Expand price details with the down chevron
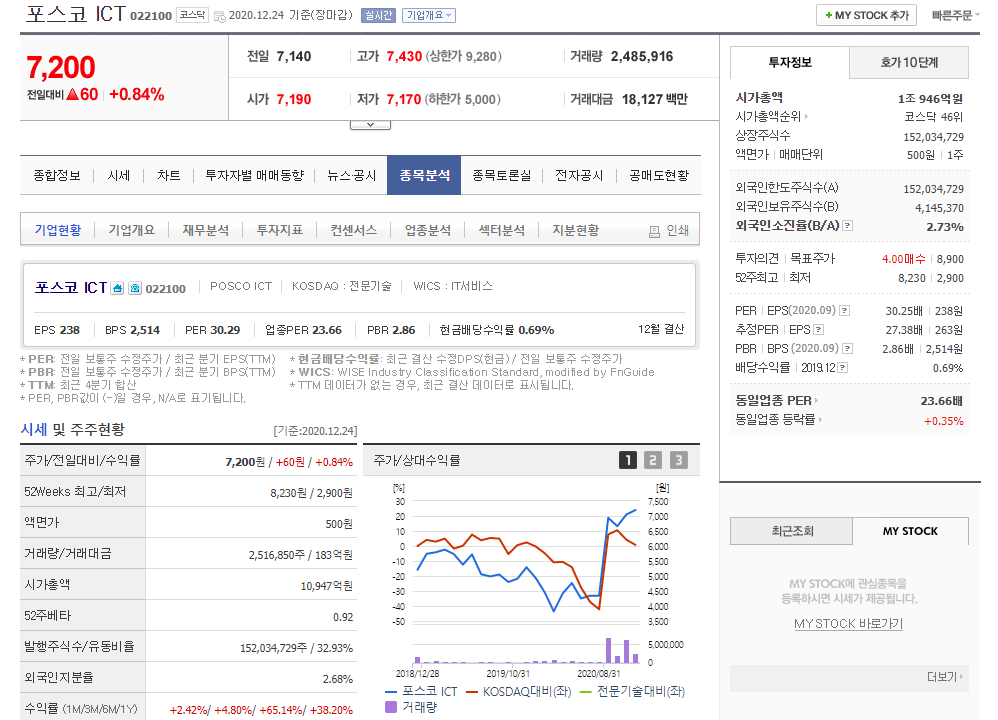This screenshot has height=720, width=998. coord(370,125)
